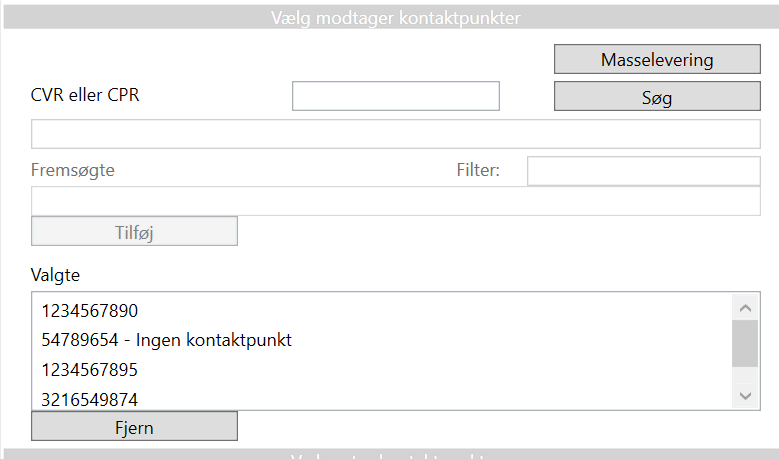The width and height of the screenshot is (779, 459).
Task: Select entry 1234567890 in Valgte list
Action: coord(90,311)
